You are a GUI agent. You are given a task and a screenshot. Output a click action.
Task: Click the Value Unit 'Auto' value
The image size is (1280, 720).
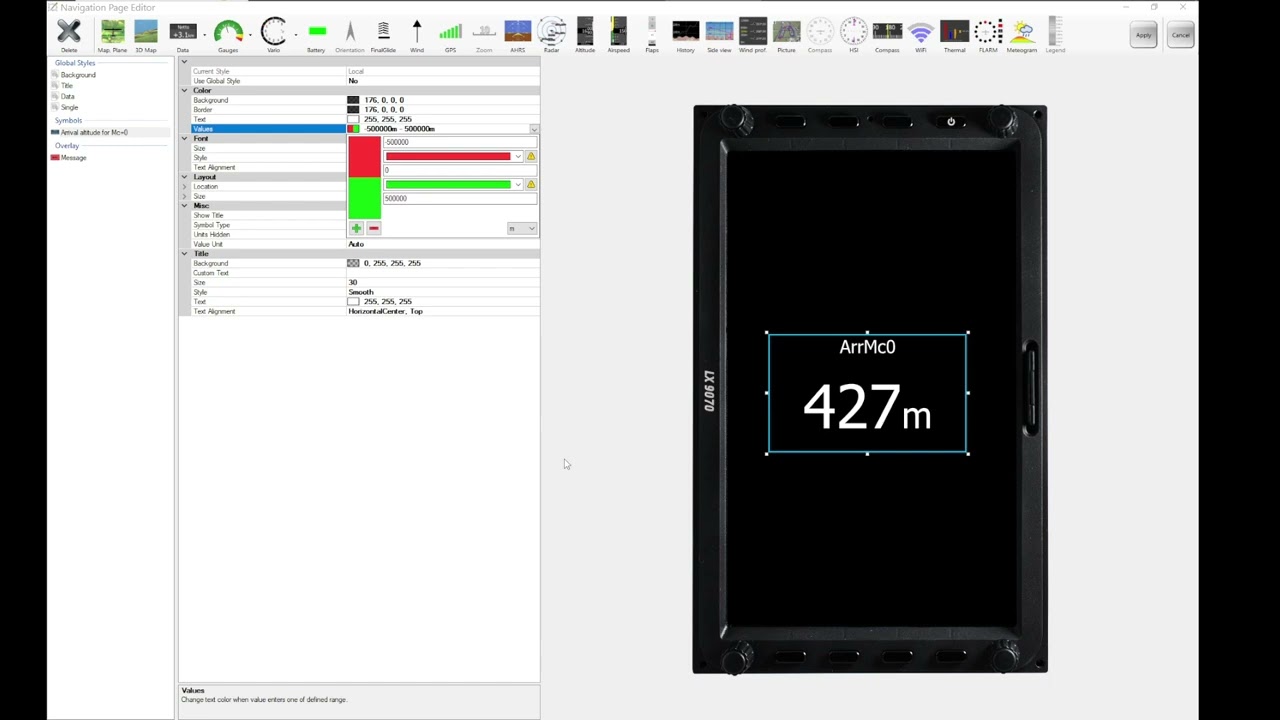(x=356, y=244)
